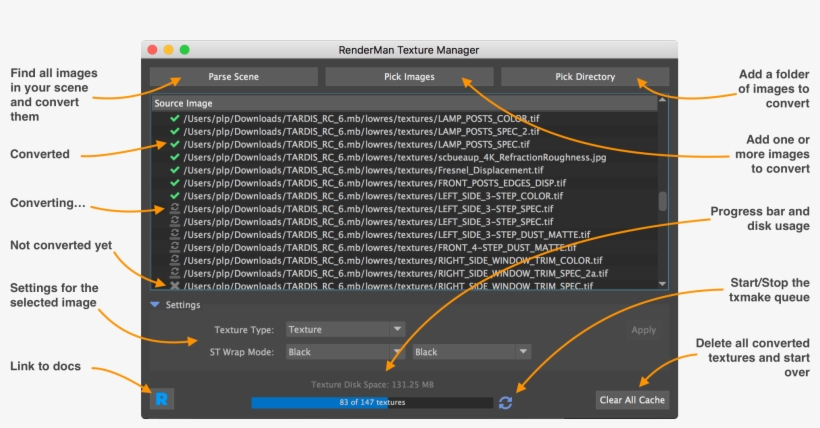
Task: Click converting icon for FRONT_4-STEP_DUST_MATTE.tif
Action: coord(175,247)
